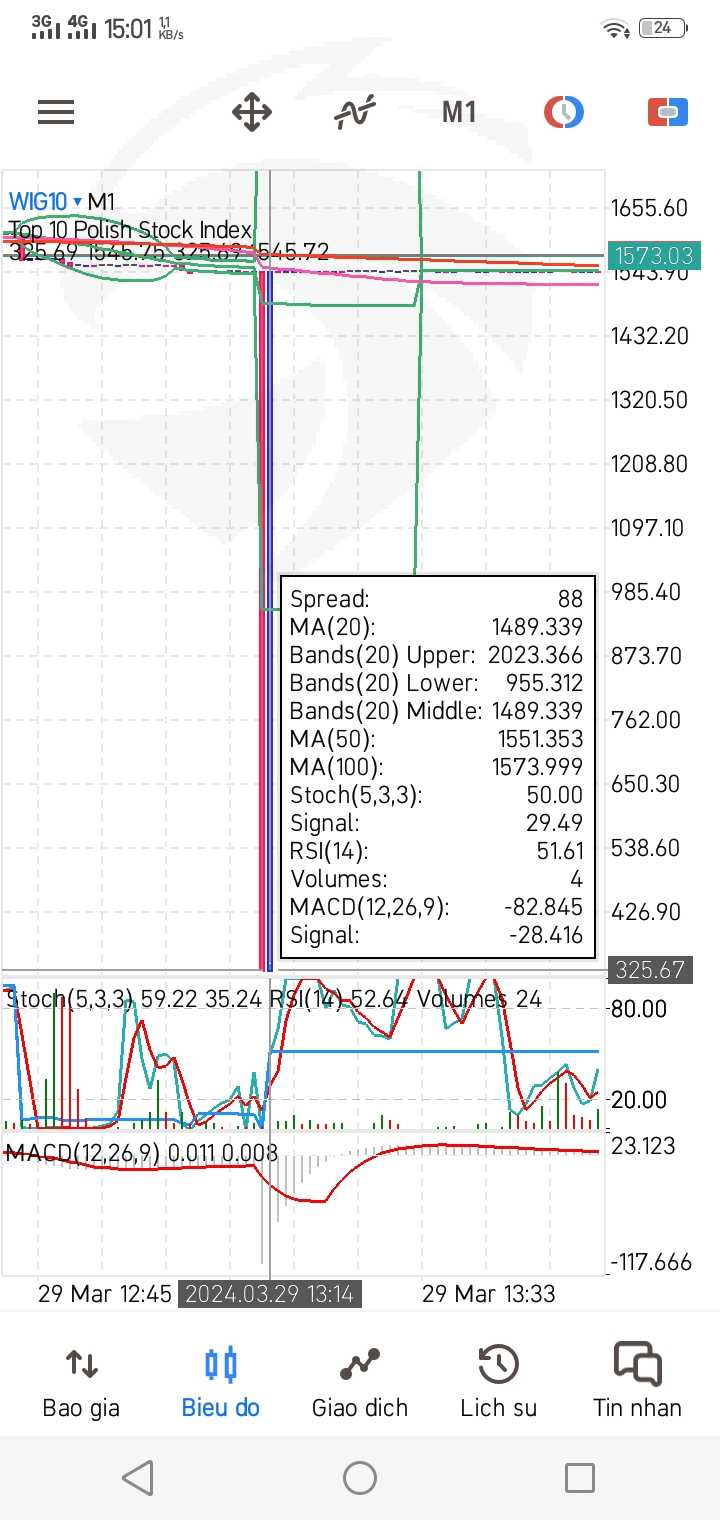Switch to the Giao dich tab
This screenshot has width=720, height=1520.
point(360,1380)
